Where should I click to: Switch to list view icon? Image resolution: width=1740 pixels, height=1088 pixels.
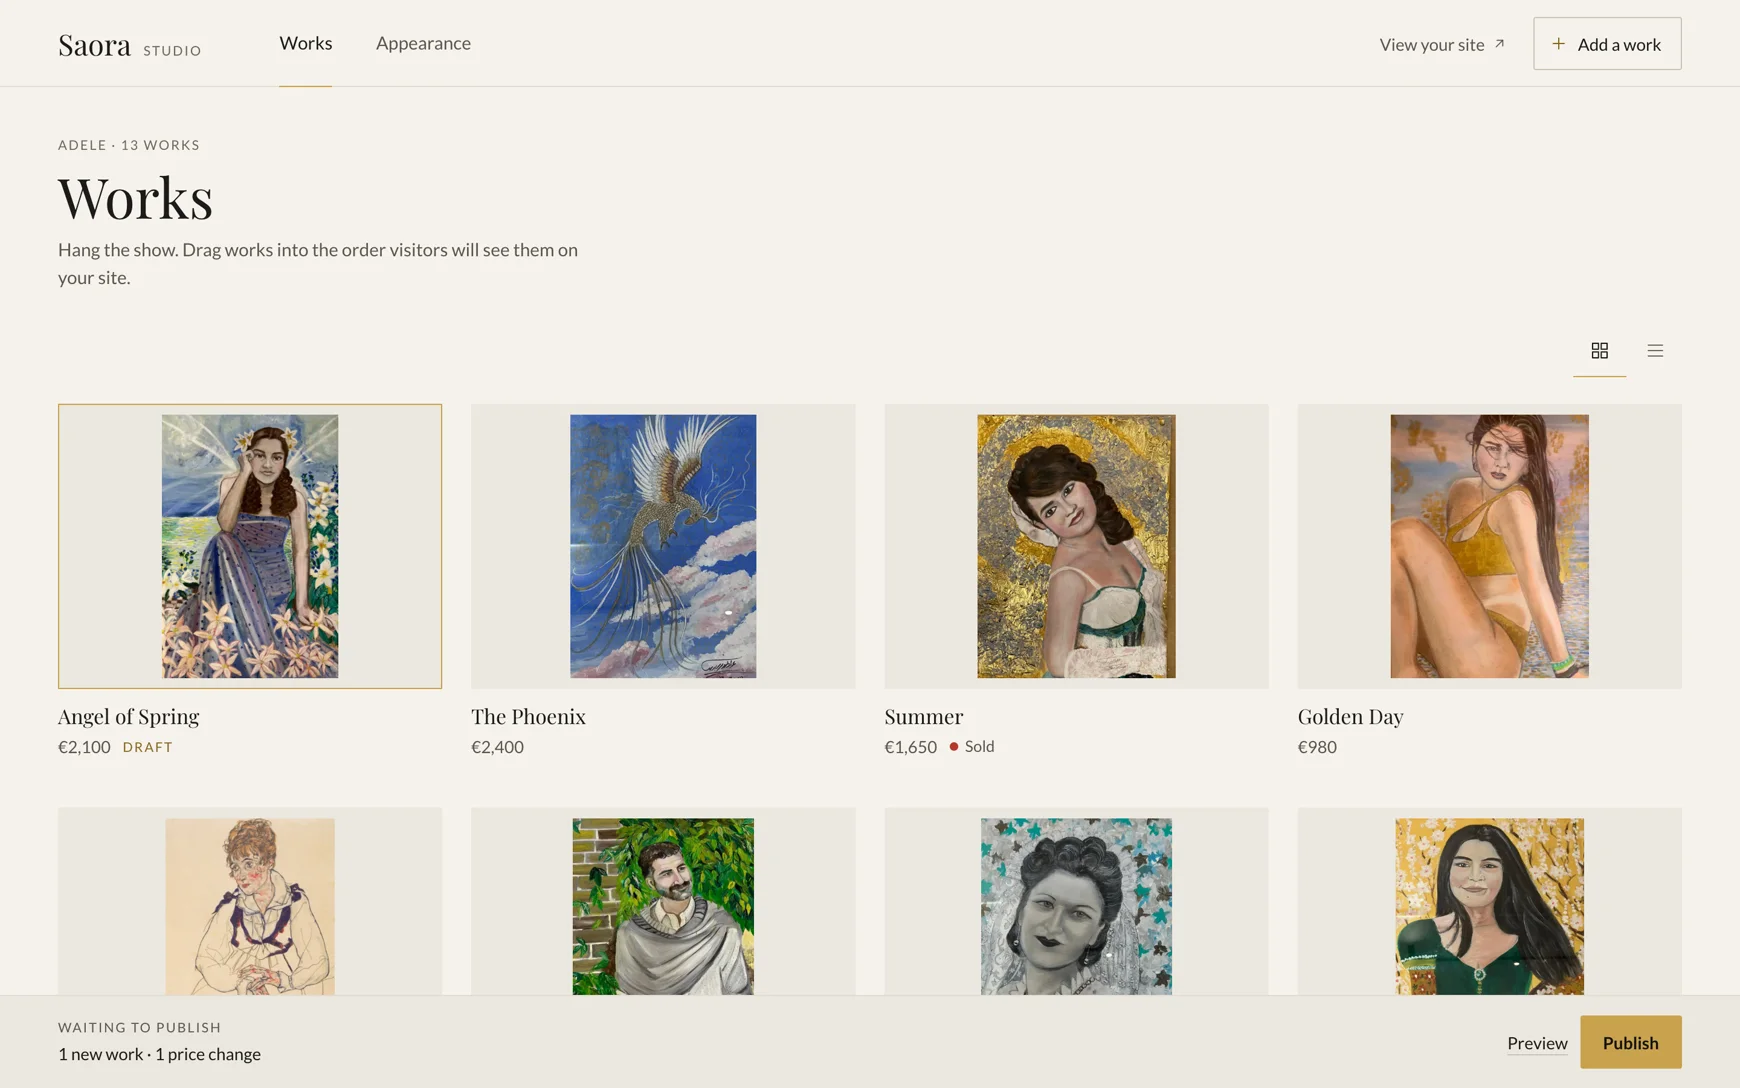tap(1655, 350)
